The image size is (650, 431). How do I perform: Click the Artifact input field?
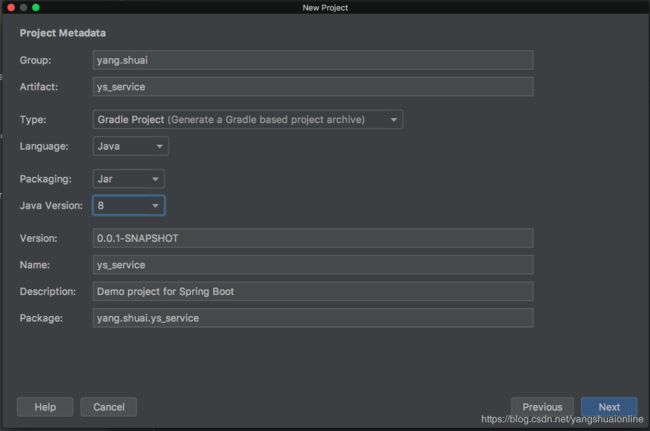pyautogui.click(x=313, y=87)
